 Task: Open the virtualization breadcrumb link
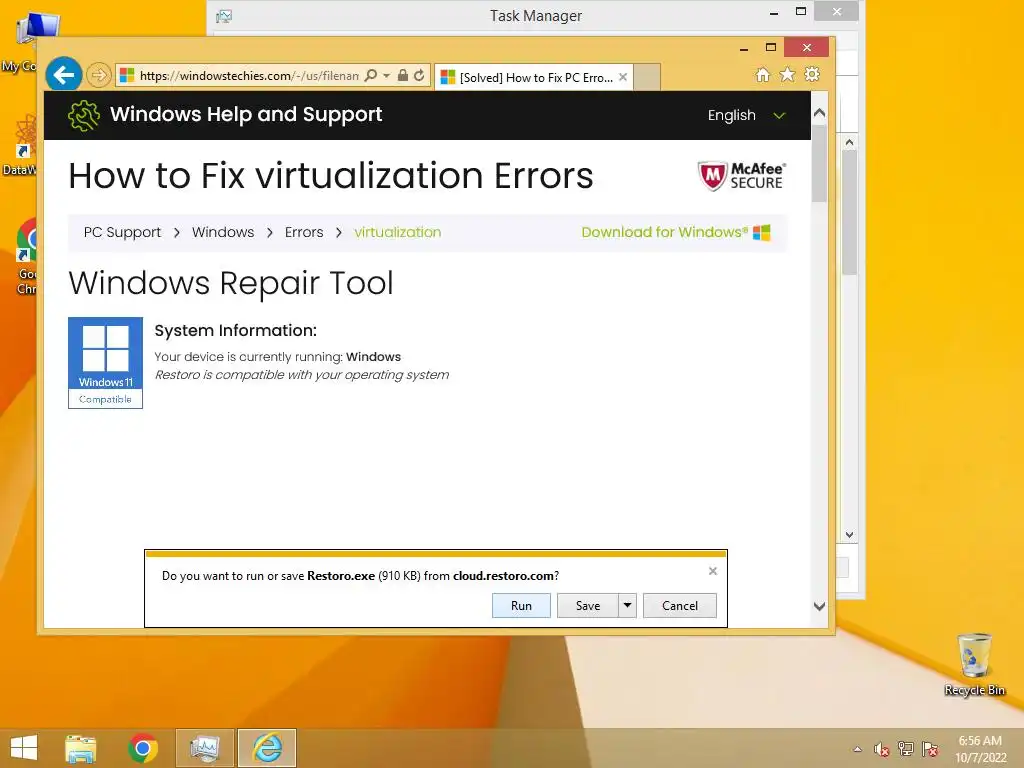click(x=398, y=232)
